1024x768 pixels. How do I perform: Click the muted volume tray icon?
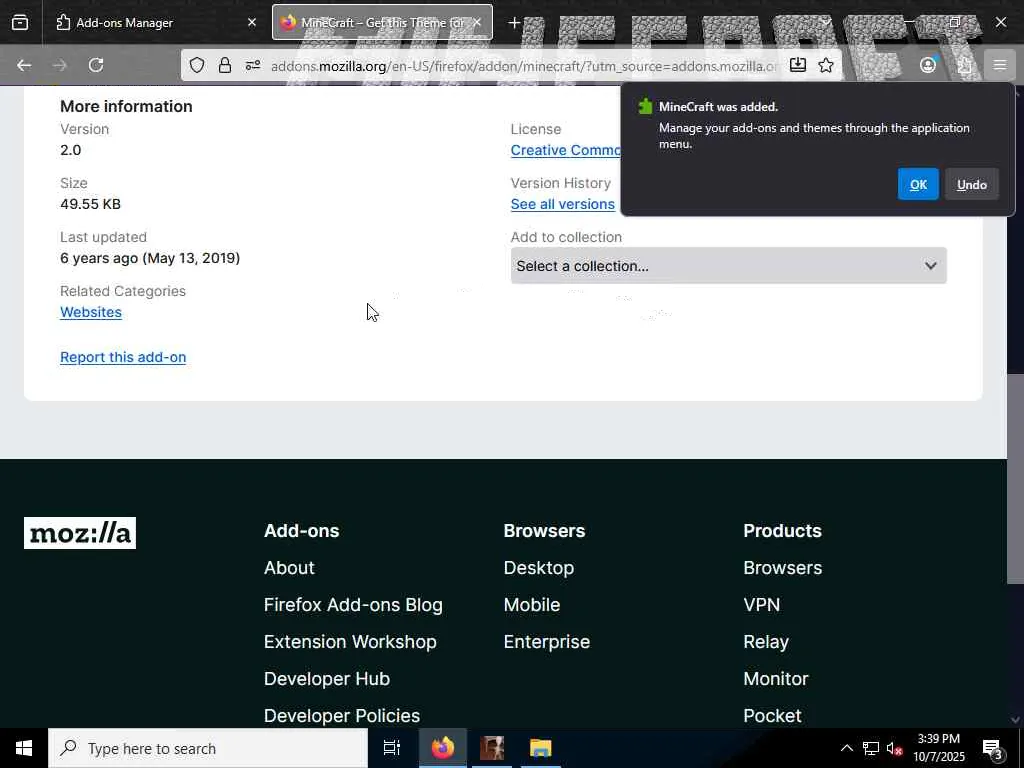[894, 748]
